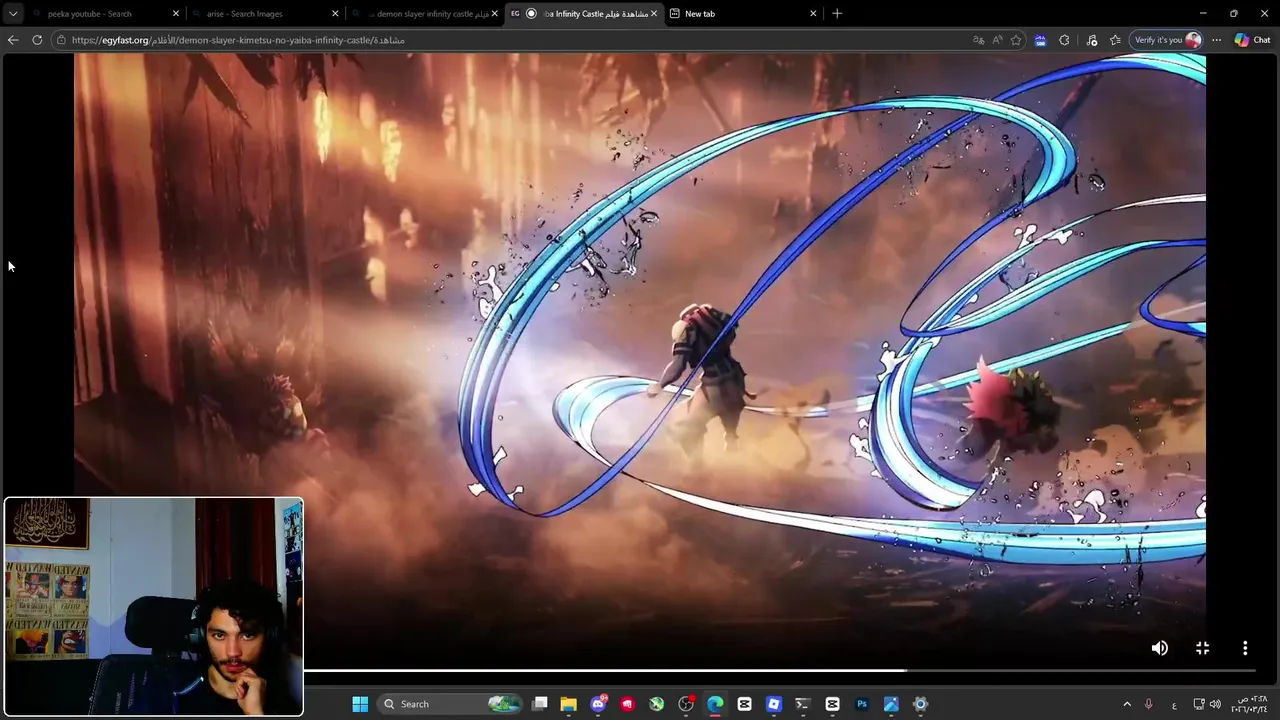Select the Infinity Castle playing tab
Viewport: 1280px width, 720px height.
click(584, 14)
